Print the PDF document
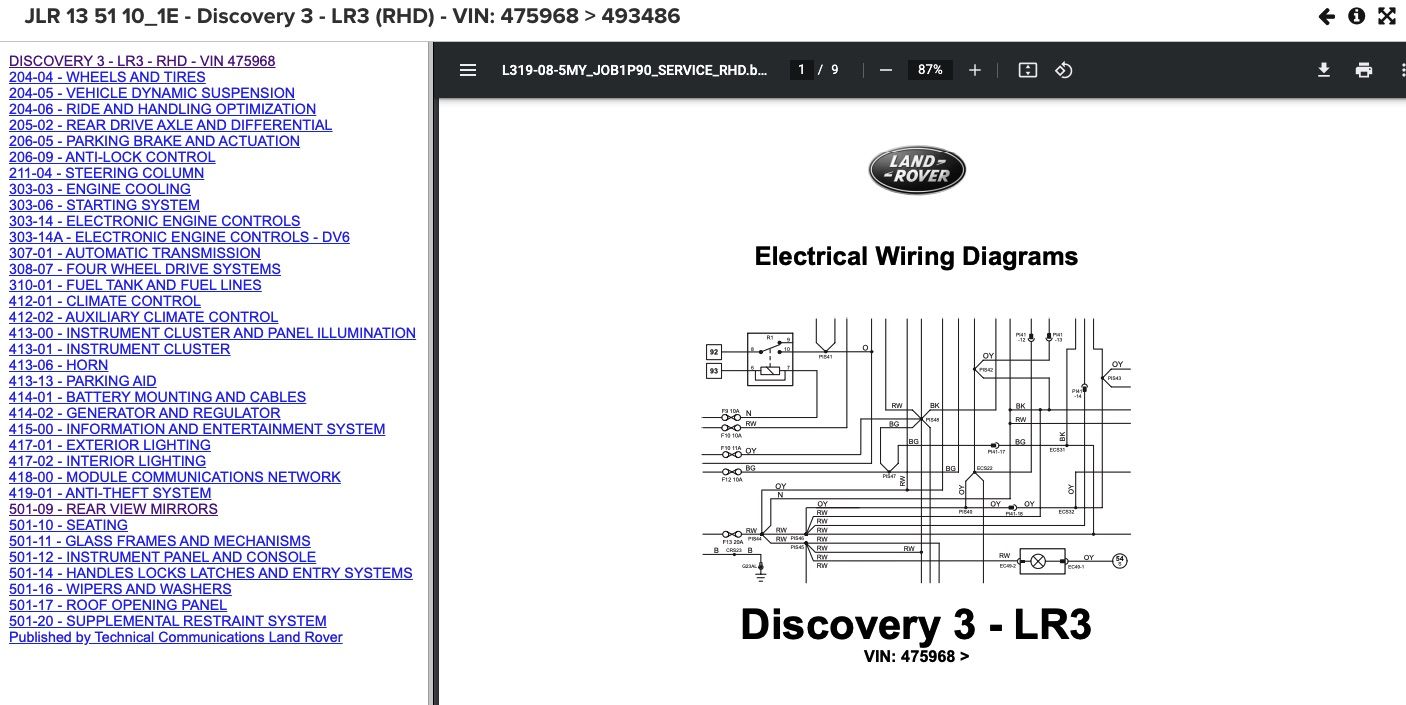 [1364, 70]
